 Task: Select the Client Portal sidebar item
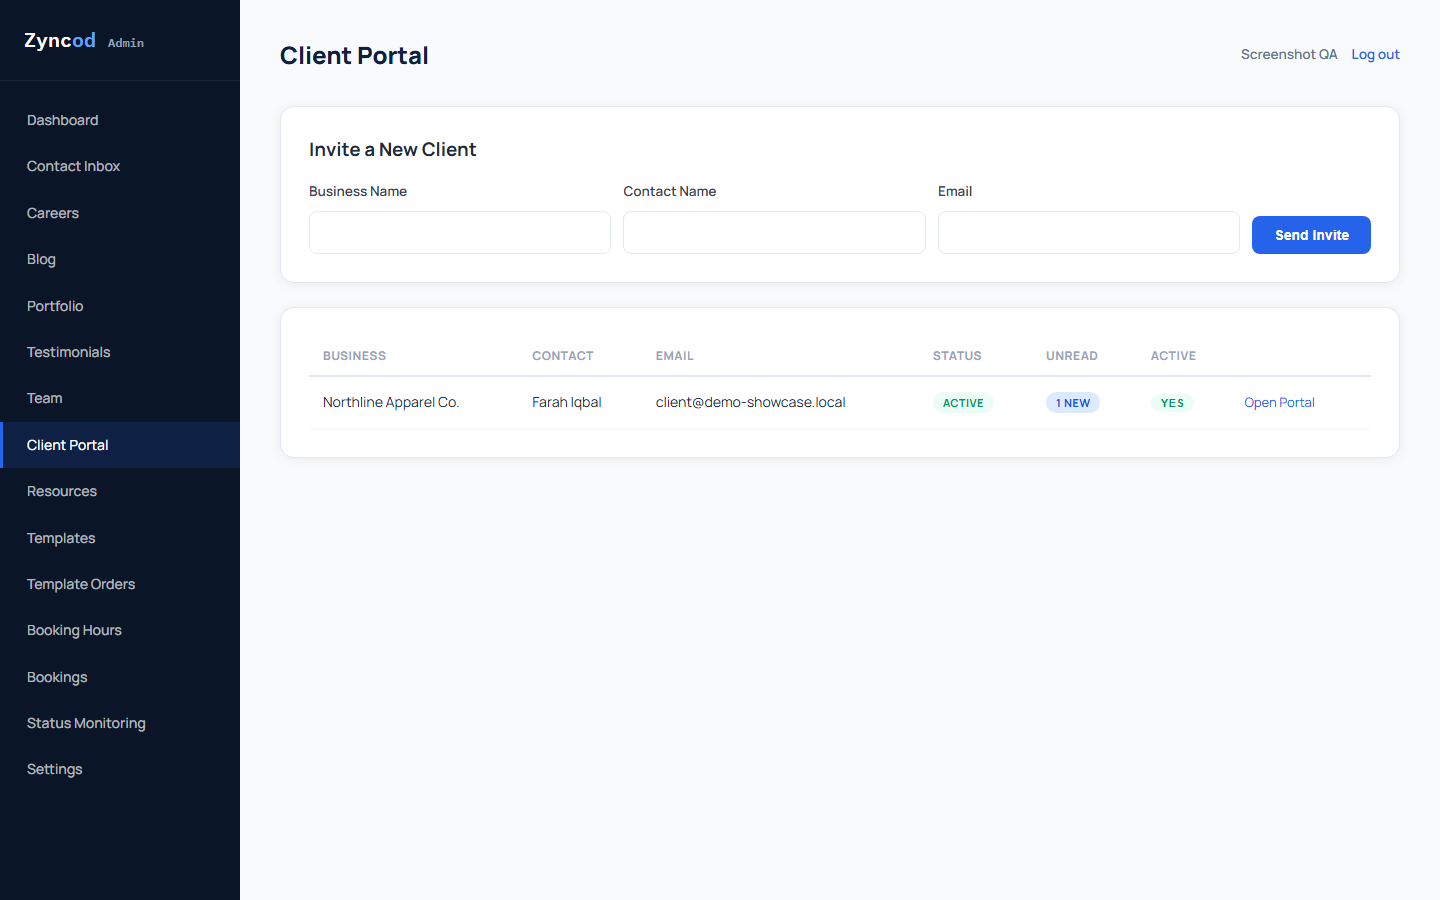(120, 445)
